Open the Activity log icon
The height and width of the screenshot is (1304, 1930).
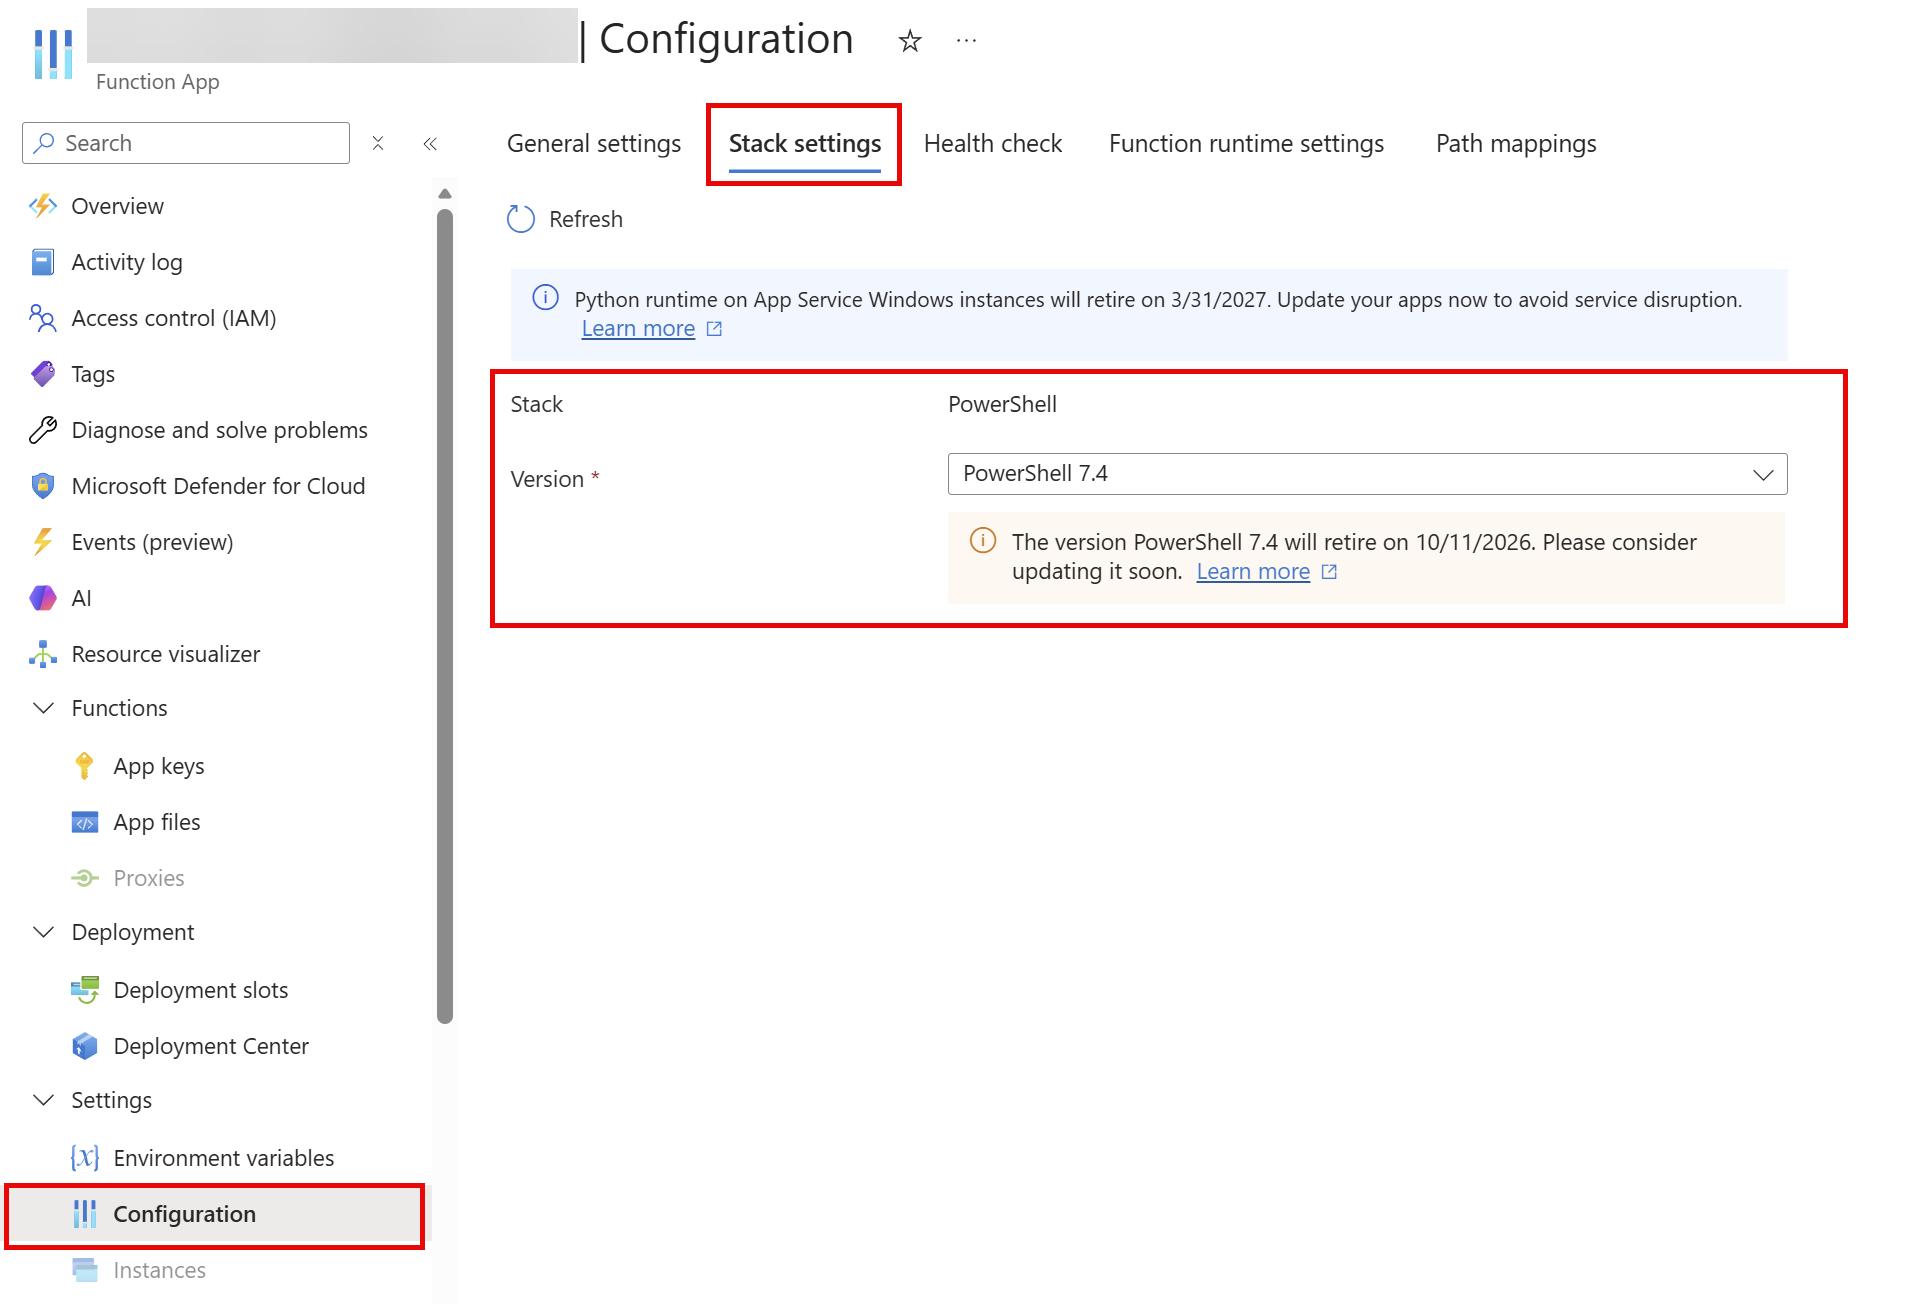[43, 262]
